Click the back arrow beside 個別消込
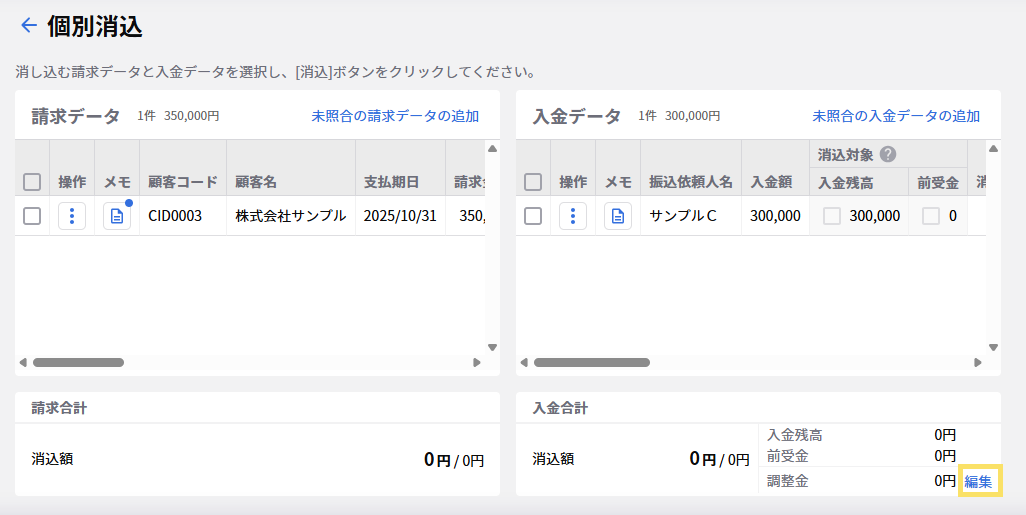Screen dimensions: 1026x515 point(28,26)
